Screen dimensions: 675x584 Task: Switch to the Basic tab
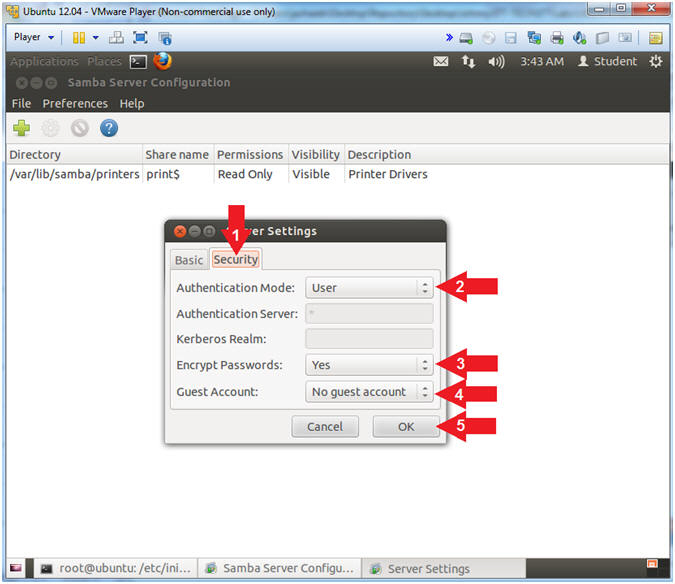[x=189, y=260]
